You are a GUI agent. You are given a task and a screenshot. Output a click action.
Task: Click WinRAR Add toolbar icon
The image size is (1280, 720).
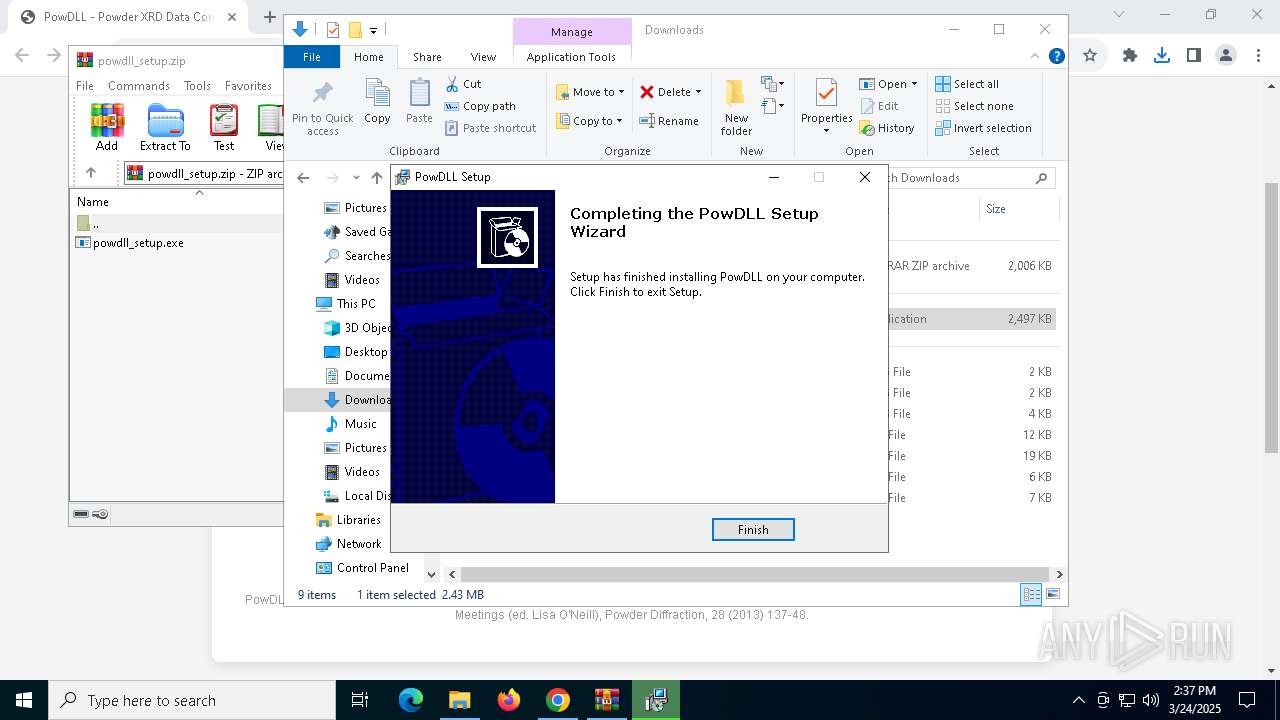coord(107,127)
